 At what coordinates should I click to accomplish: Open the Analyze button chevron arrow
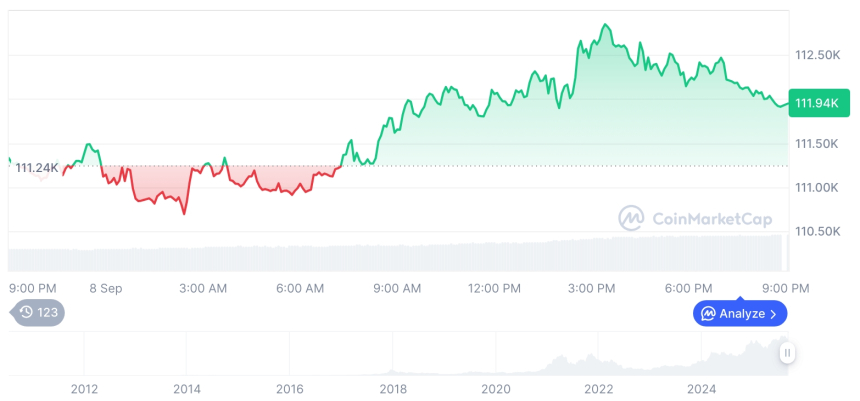(x=773, y=314)
